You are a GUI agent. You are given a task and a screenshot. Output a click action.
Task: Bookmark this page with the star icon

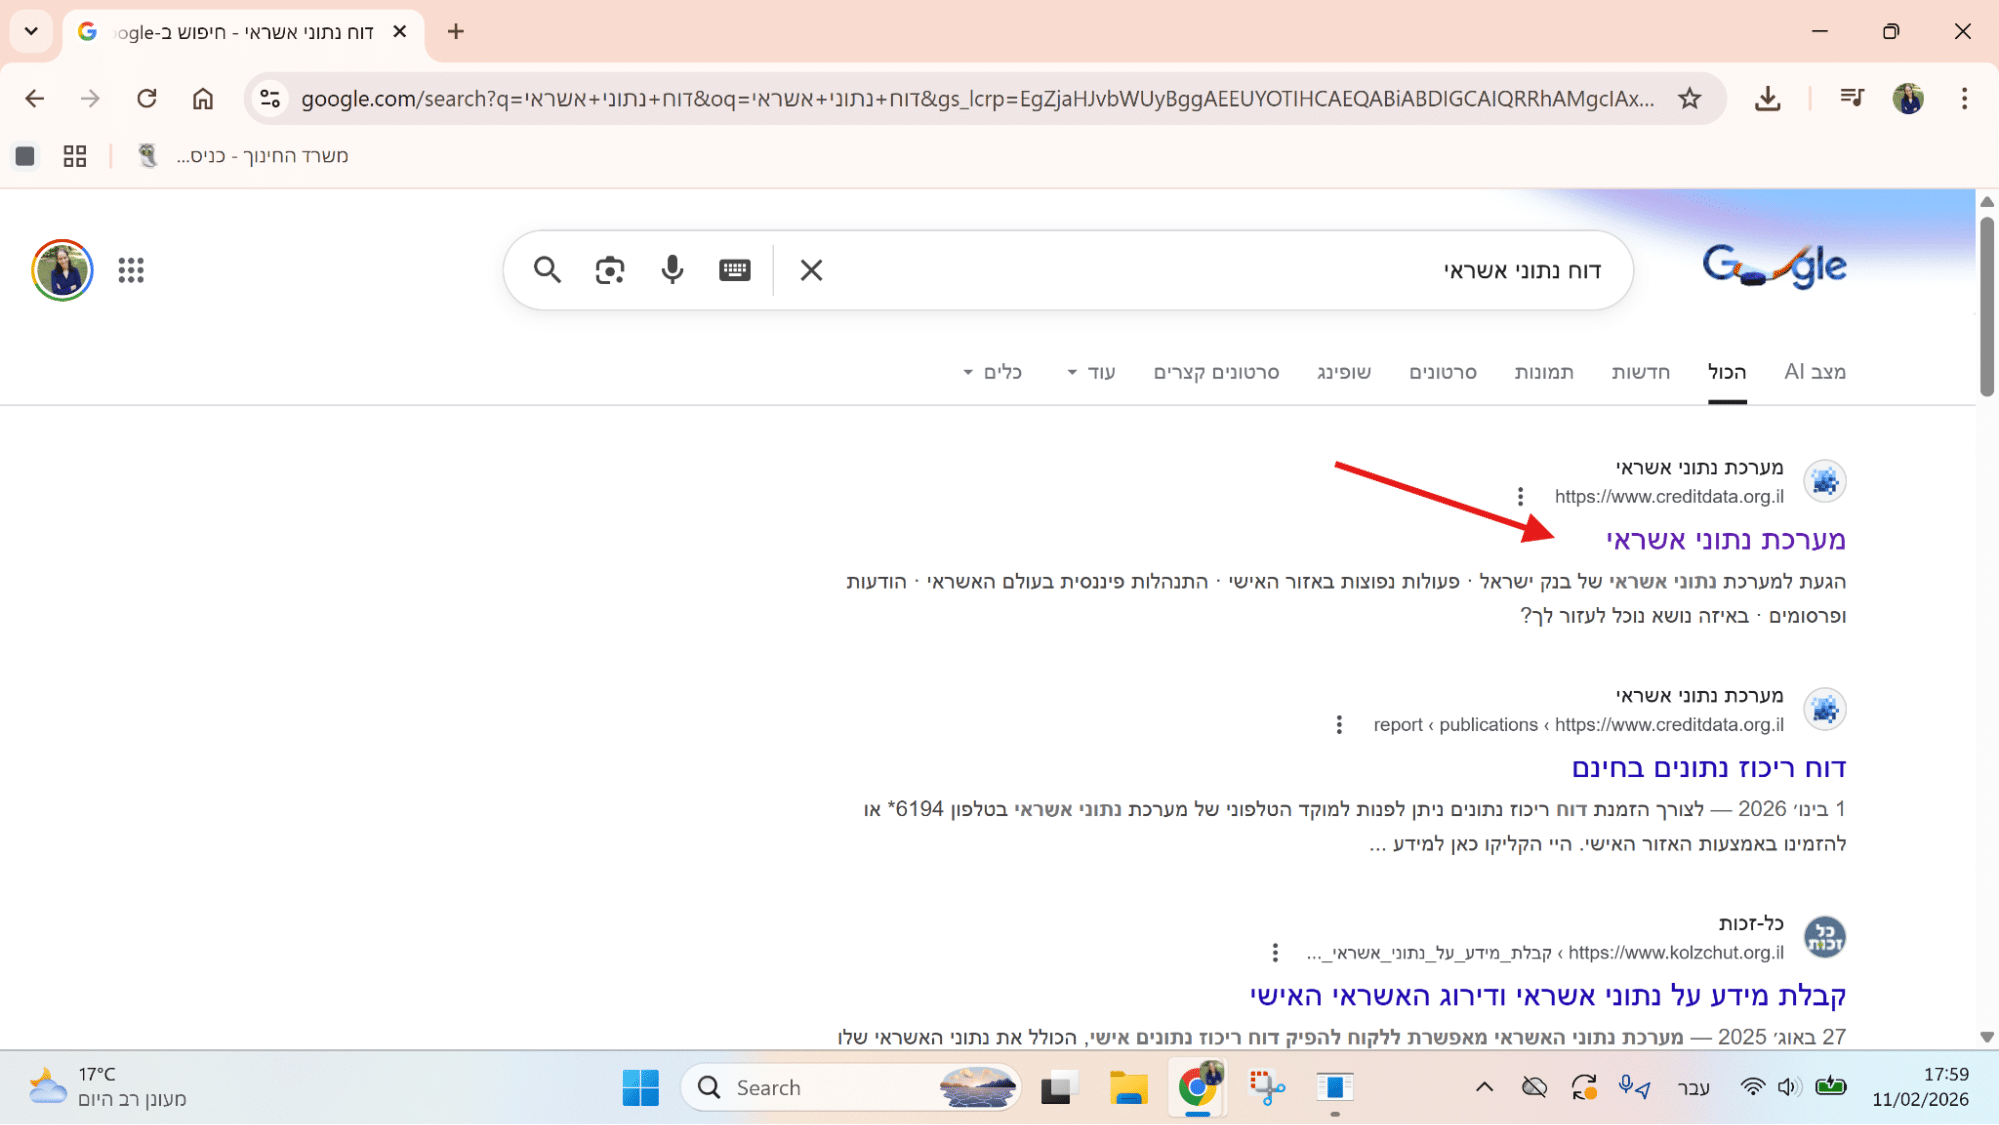[1689, 98]
